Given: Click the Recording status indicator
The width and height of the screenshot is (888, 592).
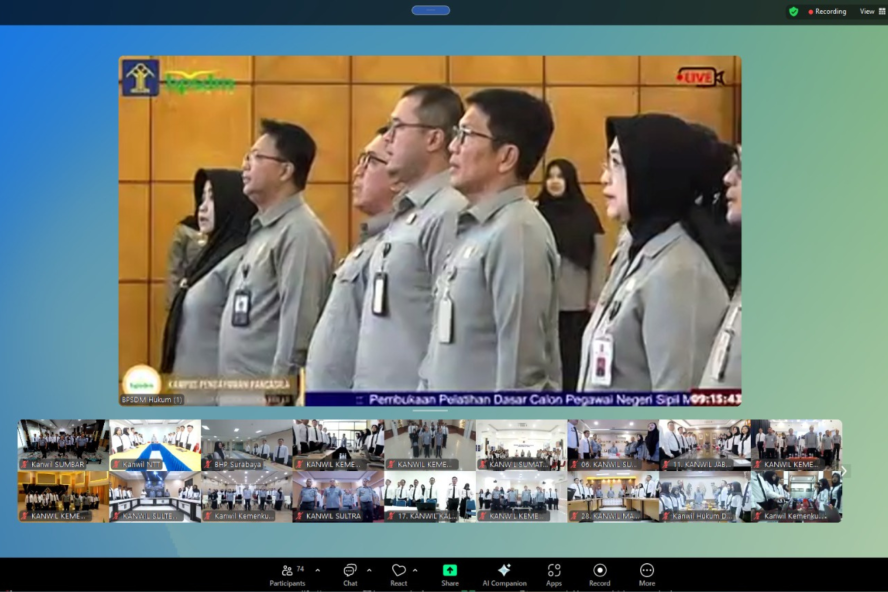Looking at the screenshot, I should 827,11.
